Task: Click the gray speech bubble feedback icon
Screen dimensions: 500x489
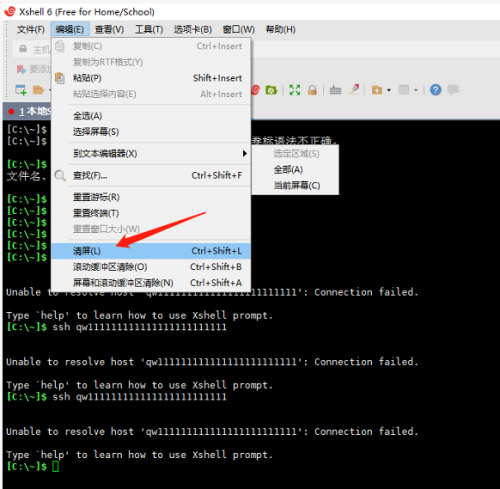Action: click(453, 90)
